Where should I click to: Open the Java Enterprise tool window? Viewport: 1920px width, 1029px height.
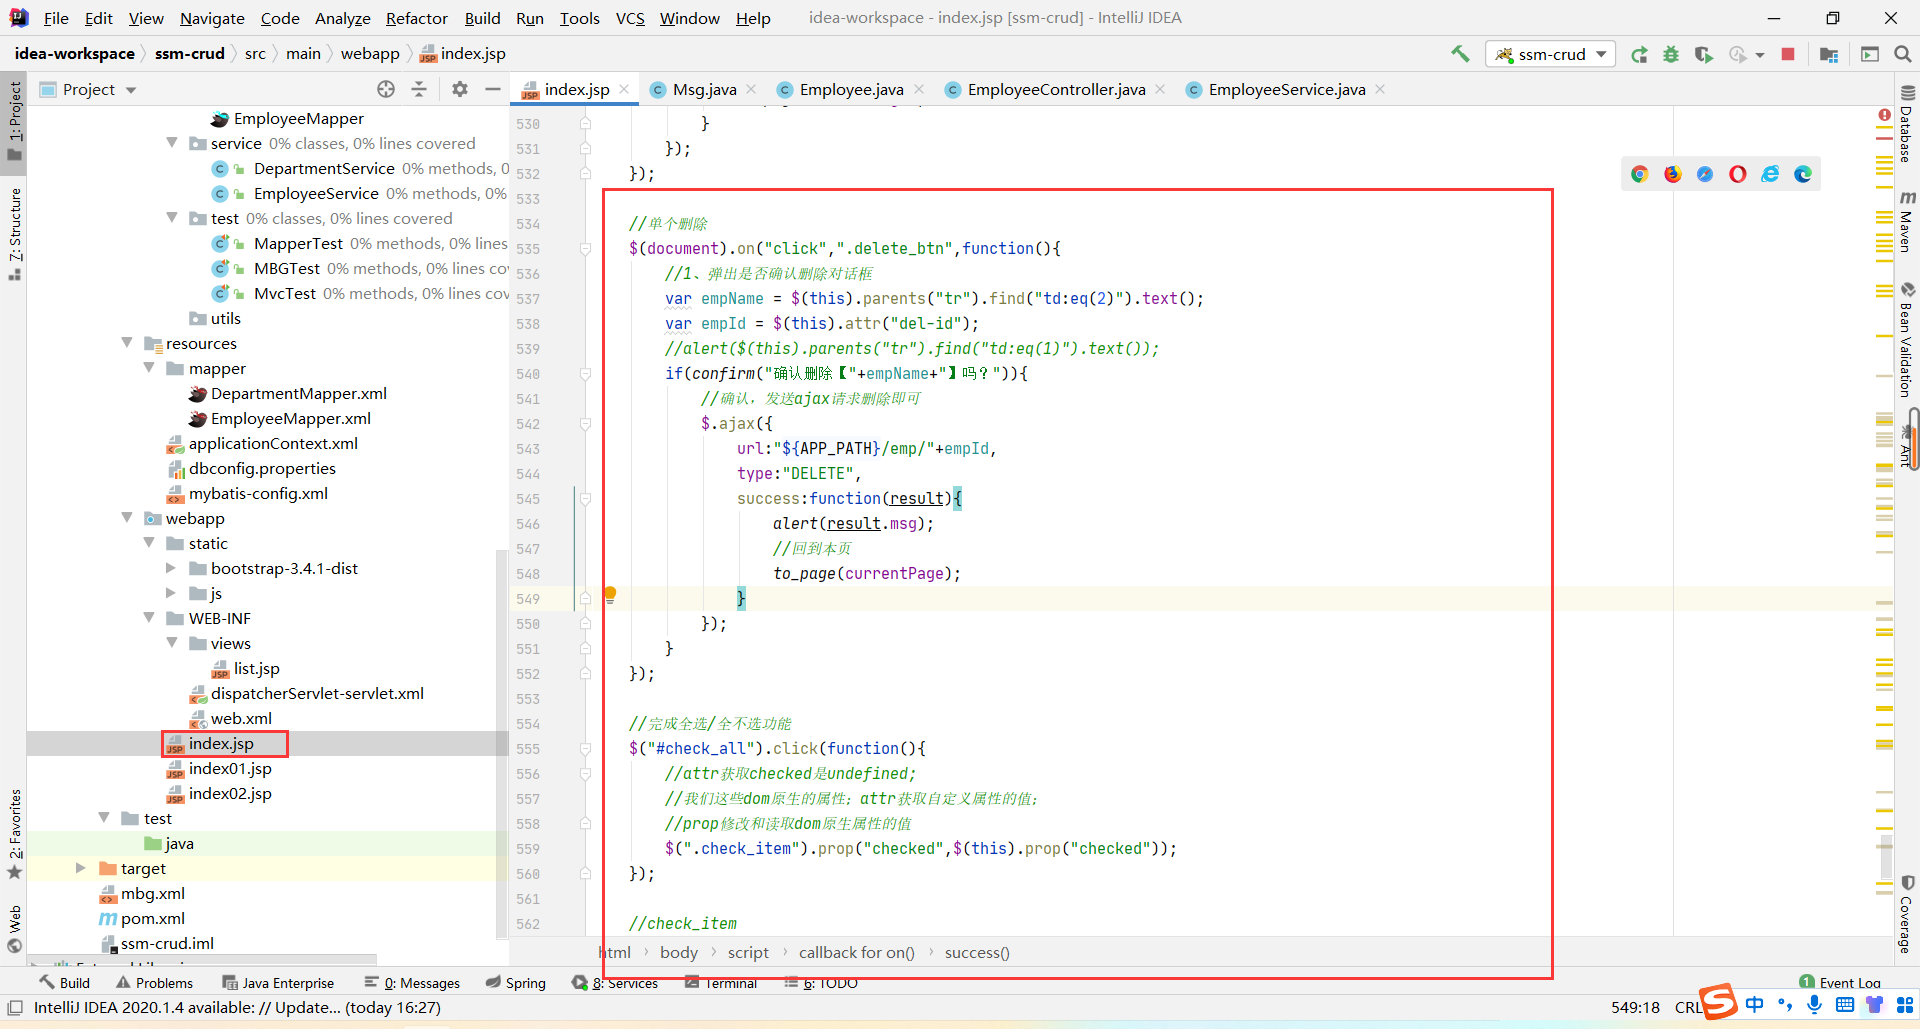click(x=278, y=983)
